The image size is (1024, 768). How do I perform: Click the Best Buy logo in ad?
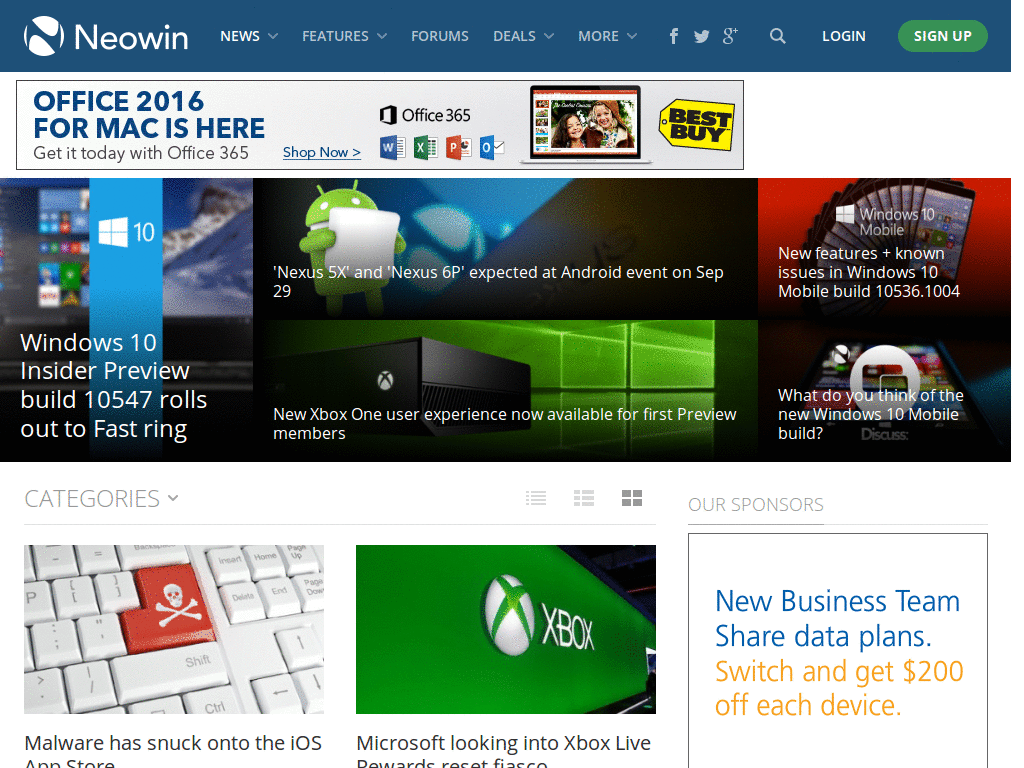click(x=697, y=125)
